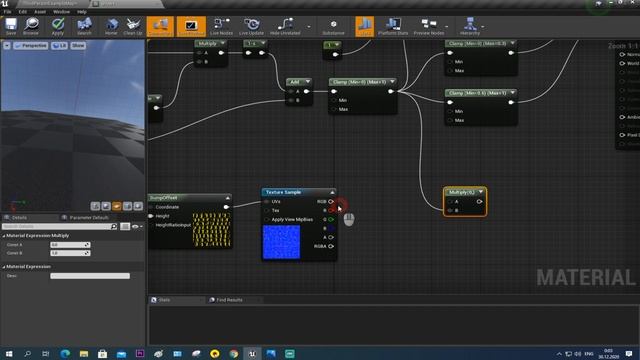Collapse the Texture Sample node arrow
The height and width of the screenshot is (360, 640).
tap(332, 192)
